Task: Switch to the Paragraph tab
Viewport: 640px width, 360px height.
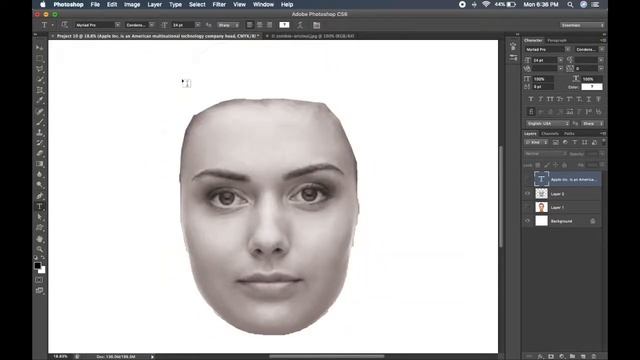Action: (x=557, y=40)
